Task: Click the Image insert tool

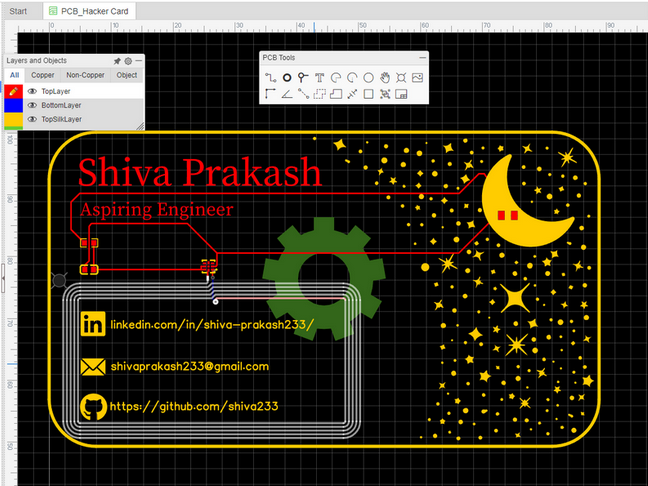Action: point(417,77)
